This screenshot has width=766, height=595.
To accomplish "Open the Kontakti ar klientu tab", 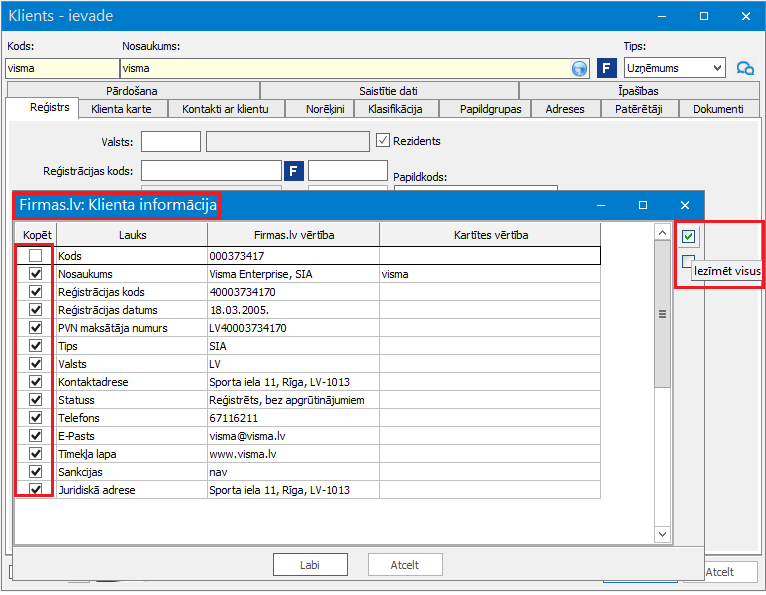I will click(x=226, y=109).
